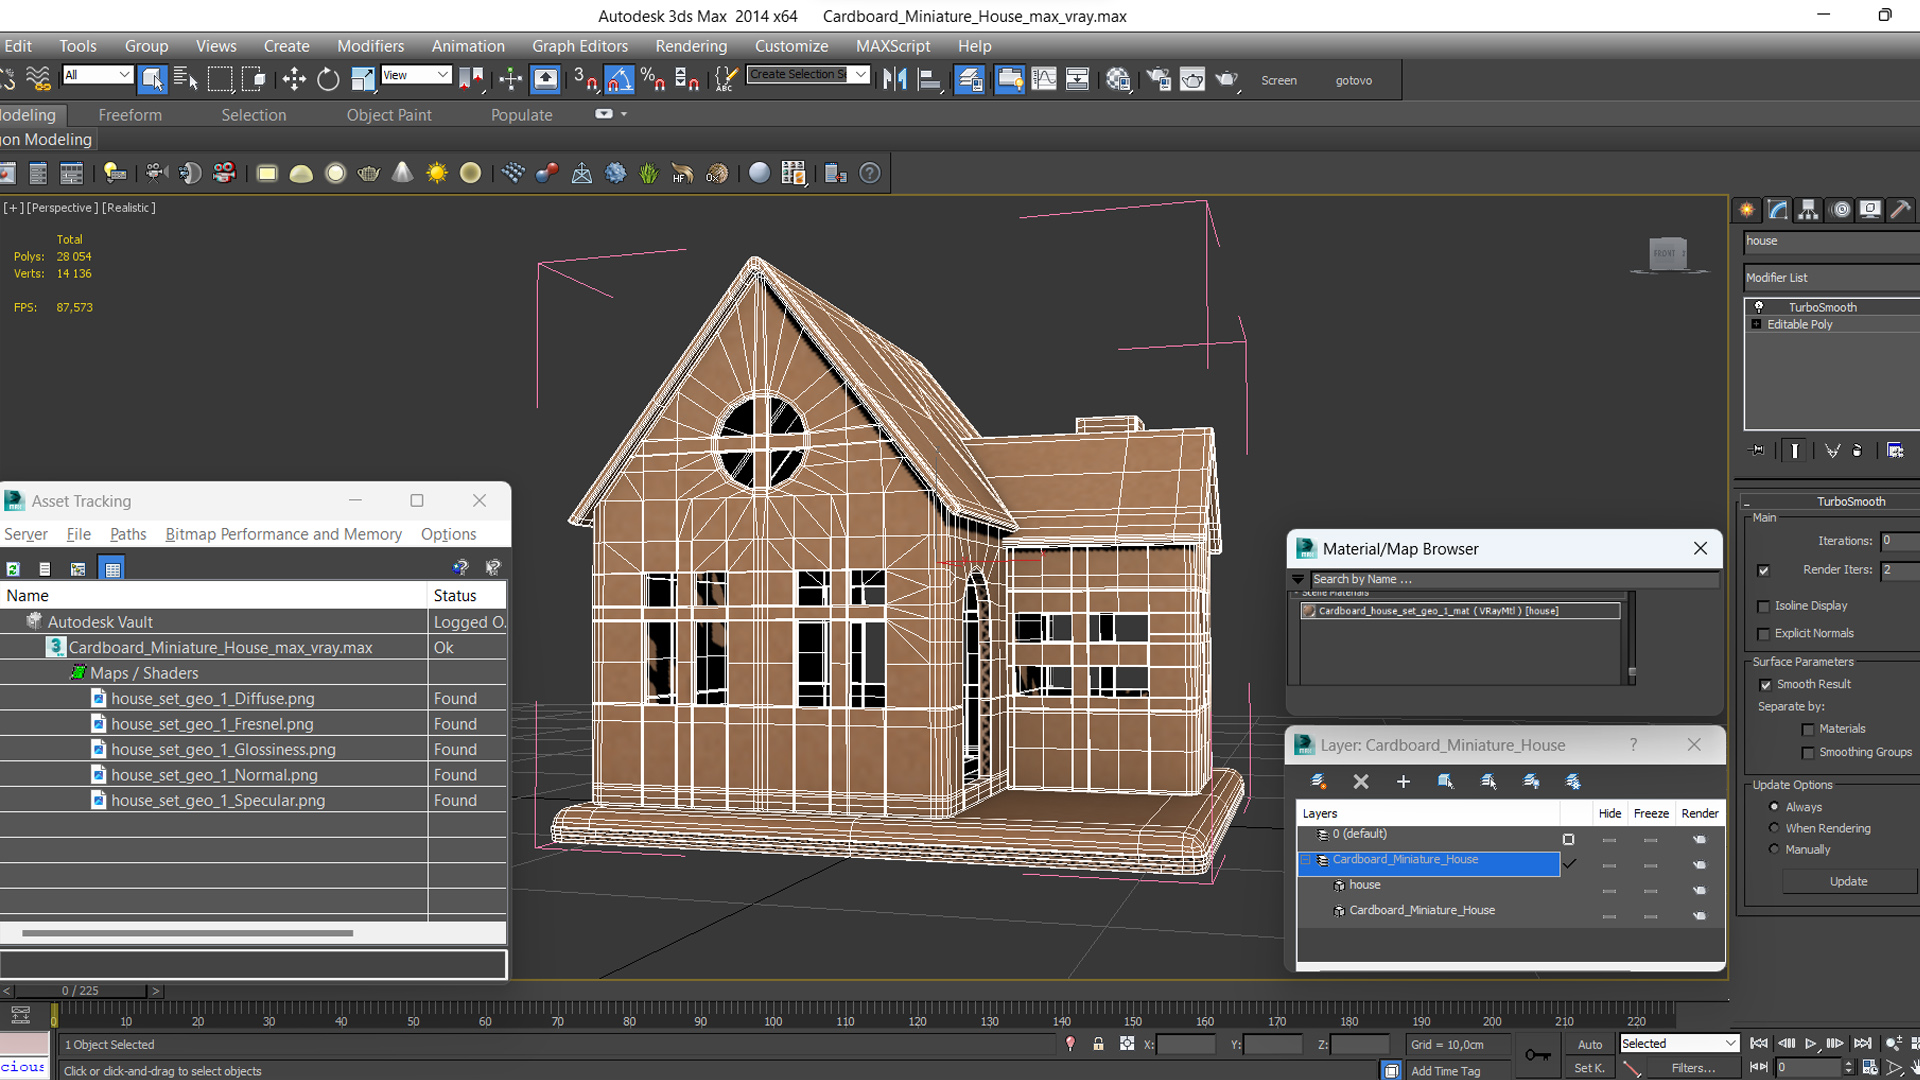The image size is (1920, 1080).
Task: Activate the Select and Move tool
Action: [x=294, y=79]
